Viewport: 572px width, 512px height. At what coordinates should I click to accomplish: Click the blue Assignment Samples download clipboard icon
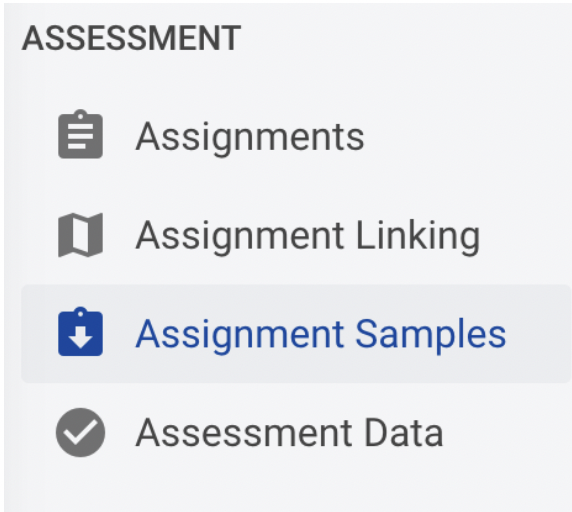(80, 331)
